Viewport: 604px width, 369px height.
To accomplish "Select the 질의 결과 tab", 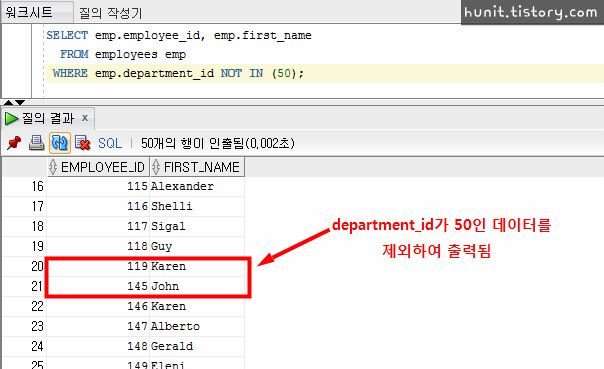I will (x=47, y=118).
